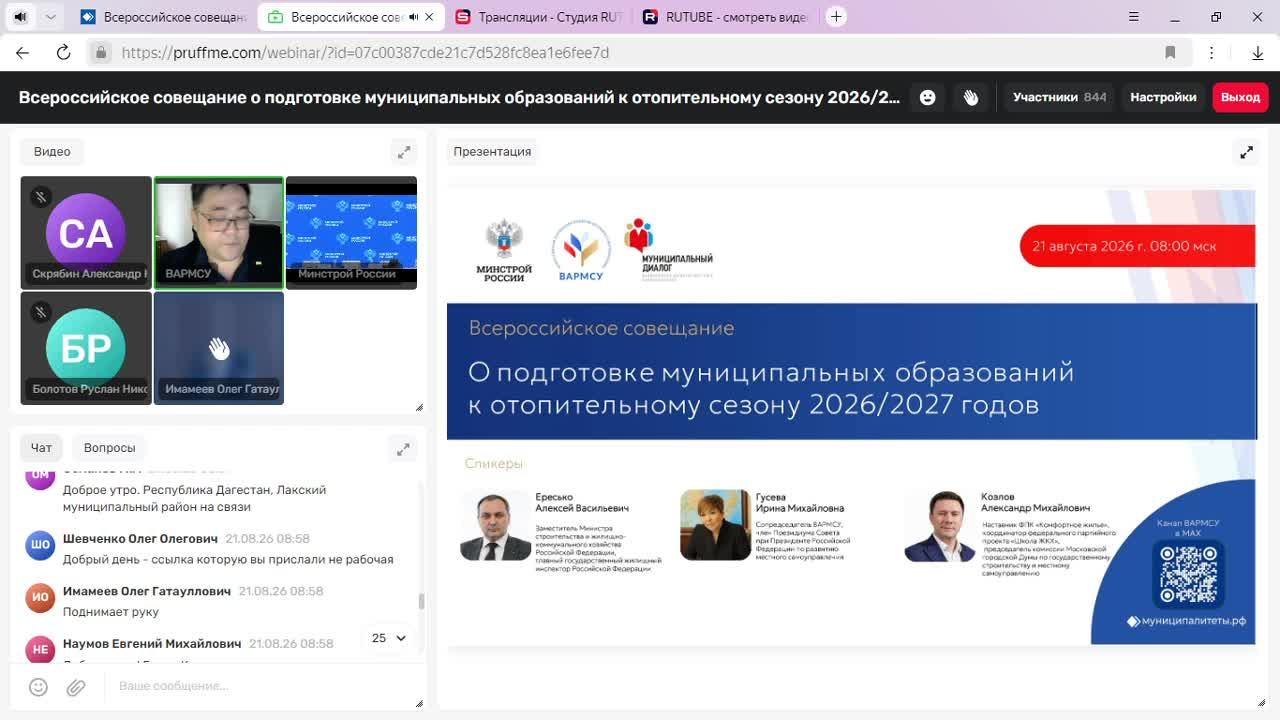The height and width of the screenshot is (720, 1280).
Task: Click the red date badge 21 августа 2026
Action: tap(1137, 246)
